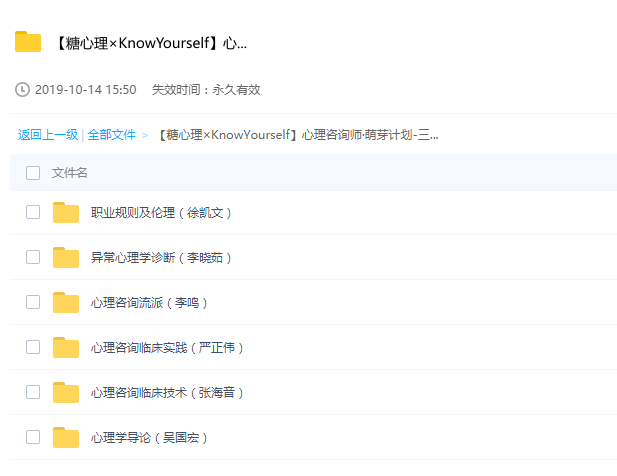Open folder icon for 心理学导论（吴国宏）
Image resolution: width=617 pixels, height=476 pixels.
66,437
